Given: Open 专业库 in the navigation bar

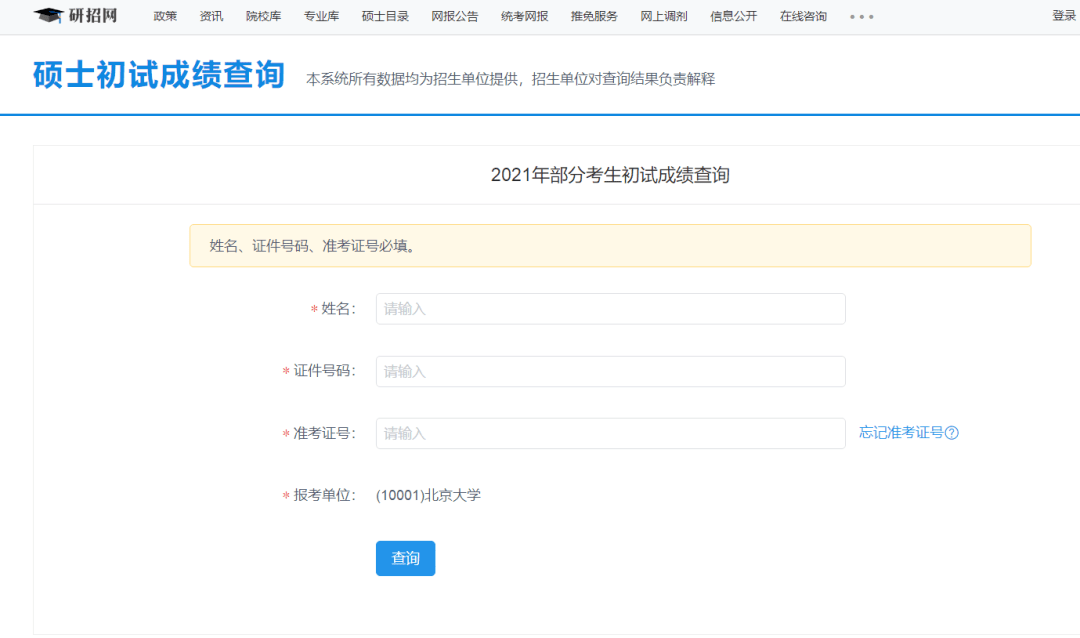Looking at the screenshot, I should coord(321,16).
